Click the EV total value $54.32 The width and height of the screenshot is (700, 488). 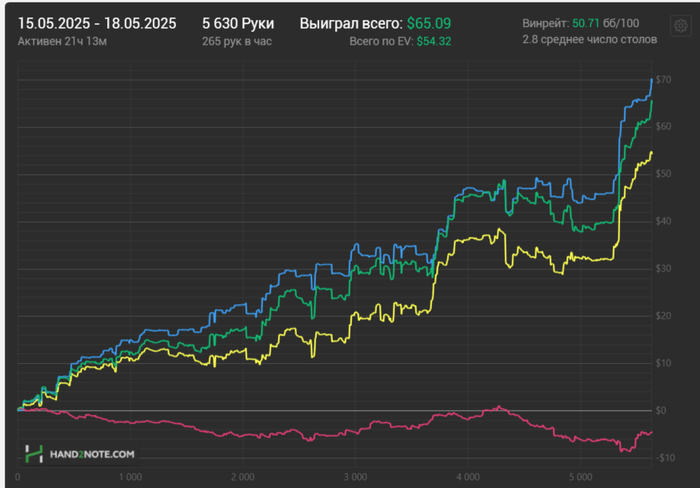tap(433, 42)
